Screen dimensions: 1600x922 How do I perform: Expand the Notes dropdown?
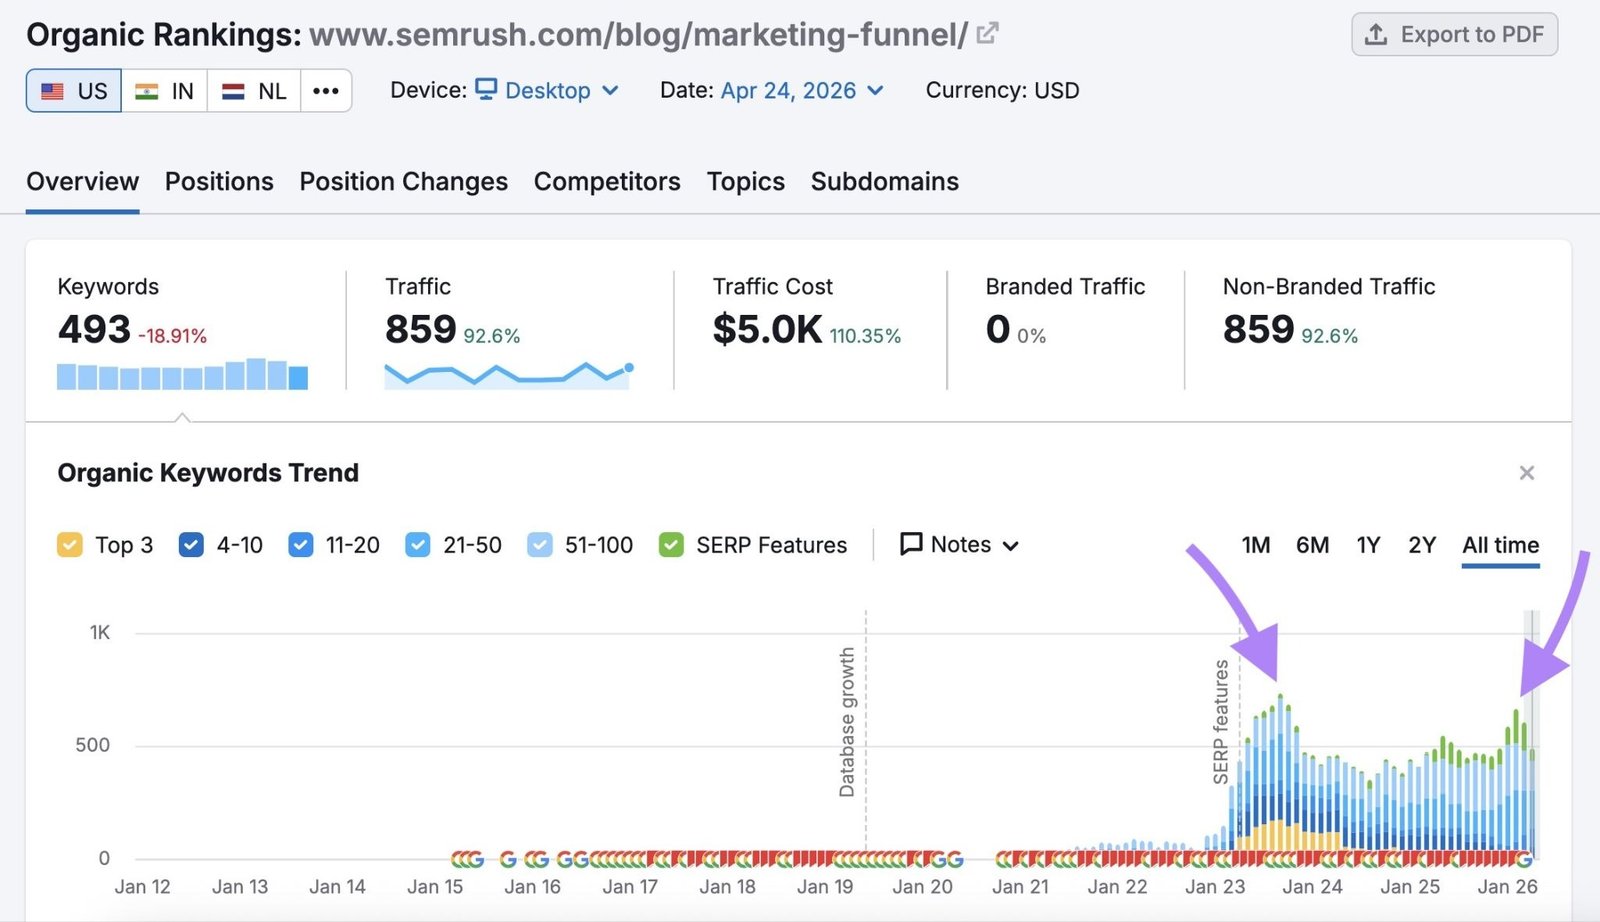[960, 544]
